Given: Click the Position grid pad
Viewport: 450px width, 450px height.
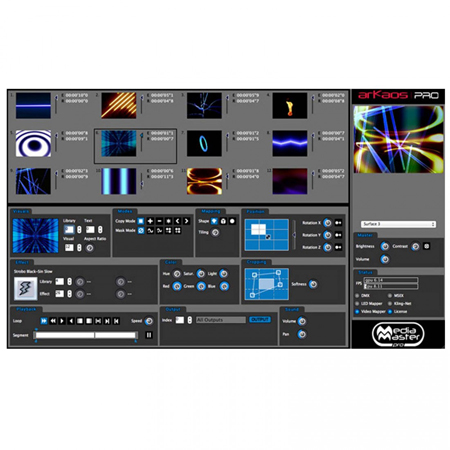Looking at the screenshot, I should click(x=267, y=235).
